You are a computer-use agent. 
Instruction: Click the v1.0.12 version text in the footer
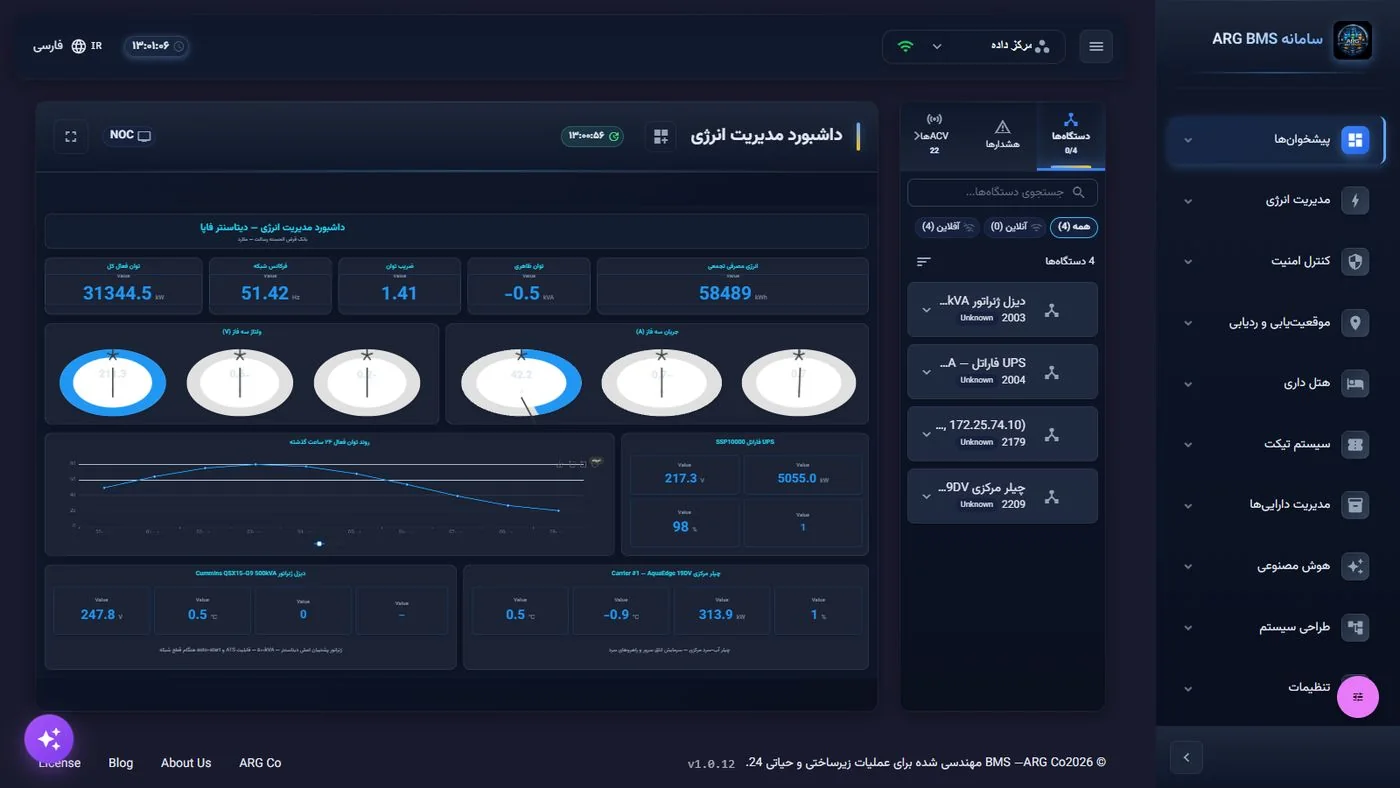pos(711,765)
